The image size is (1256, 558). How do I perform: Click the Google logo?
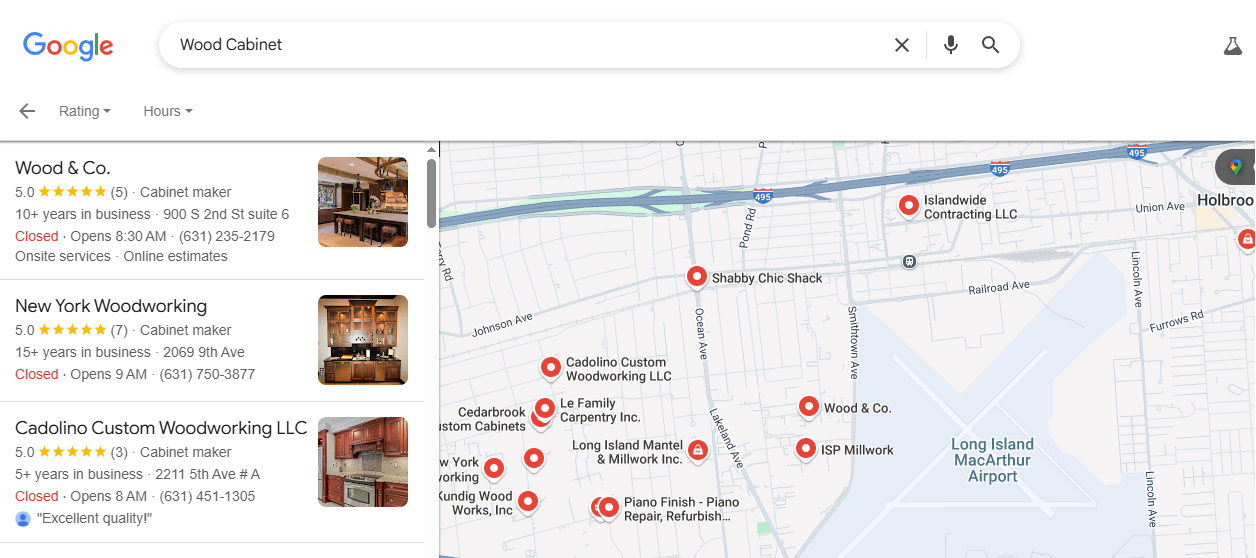pyautogui.click(x=68, y=45)
